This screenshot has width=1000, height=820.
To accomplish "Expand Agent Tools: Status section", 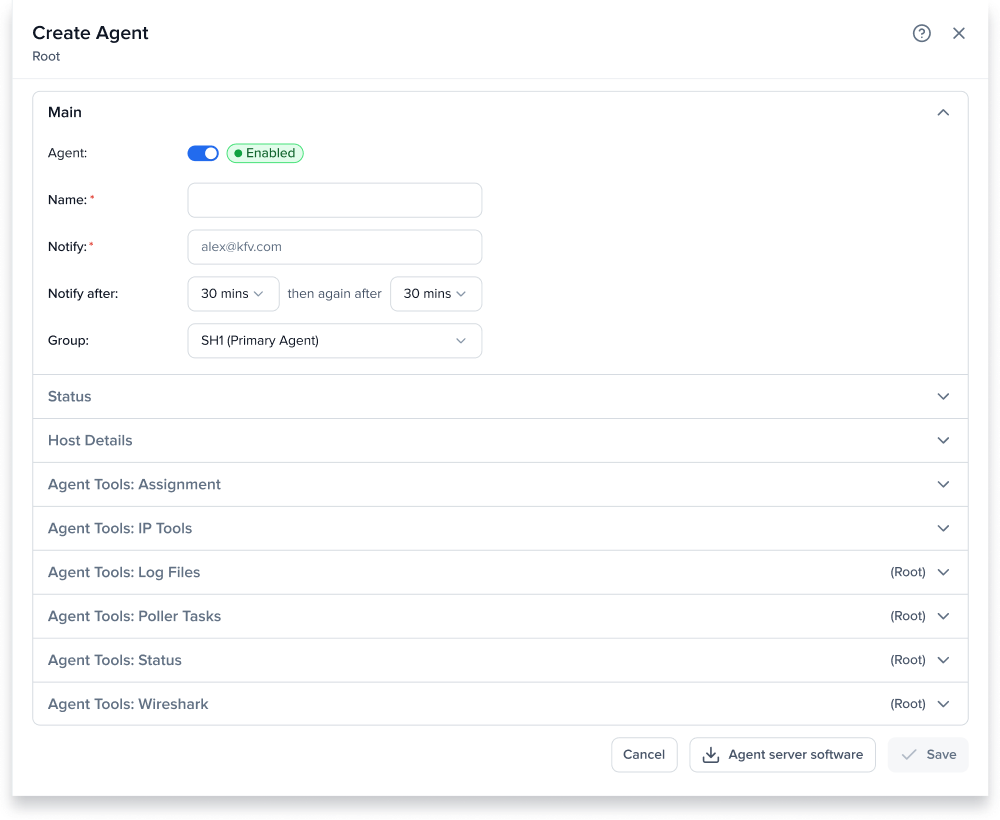I will [500, 661].
